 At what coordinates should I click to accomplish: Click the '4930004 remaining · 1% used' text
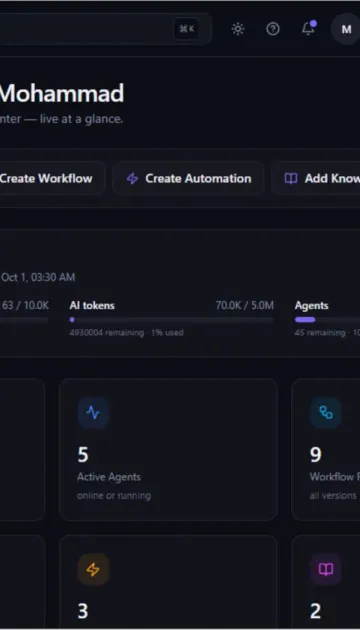pyautogui.click(x=127, y=333)
